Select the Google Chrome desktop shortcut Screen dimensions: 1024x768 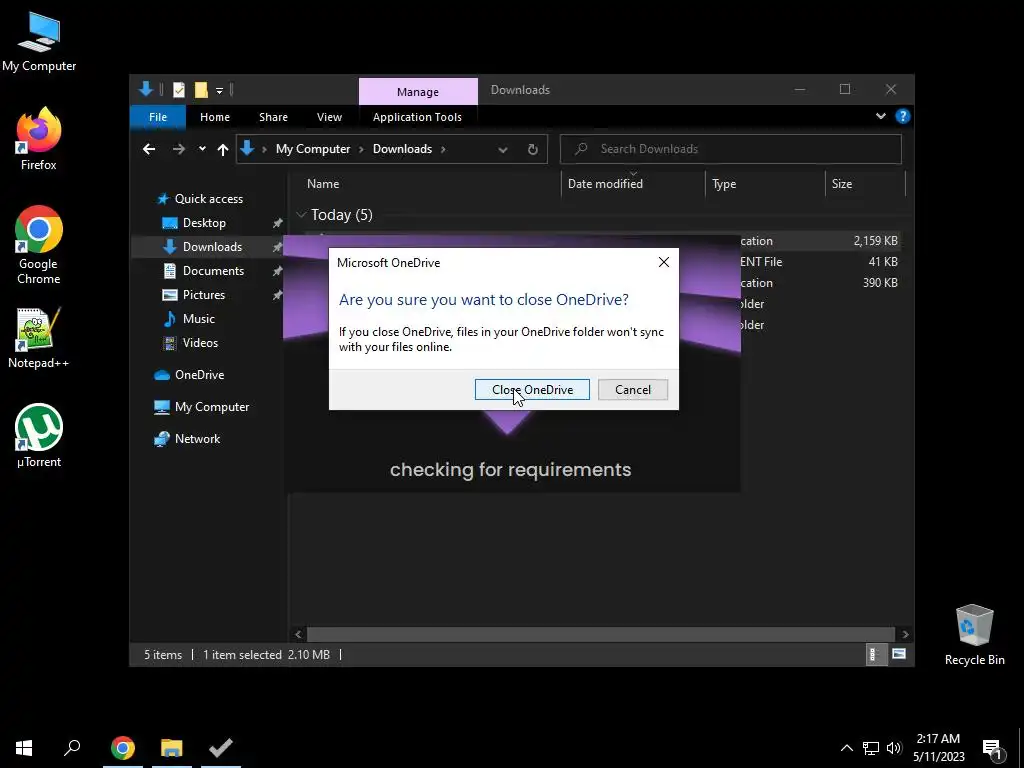tap(39, 246)
